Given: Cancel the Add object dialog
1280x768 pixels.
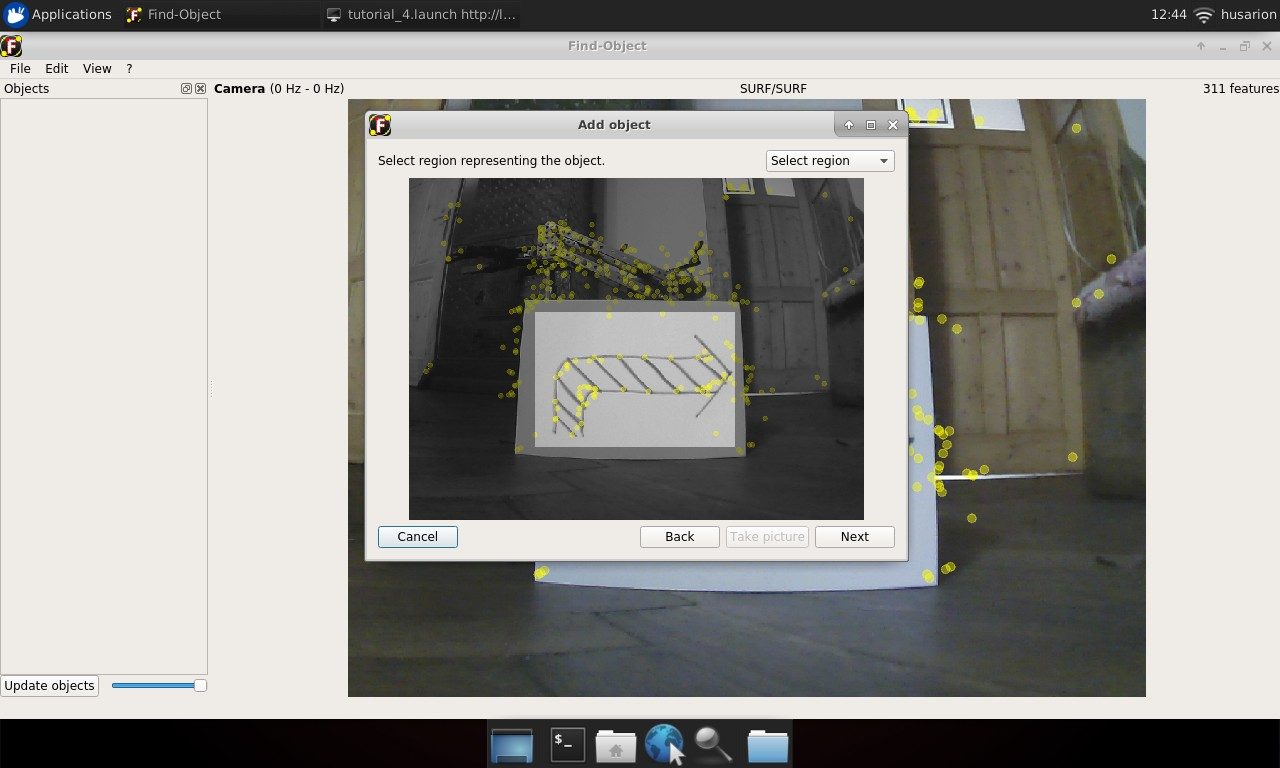Looking at the screenshot, I should click(418, 537).
